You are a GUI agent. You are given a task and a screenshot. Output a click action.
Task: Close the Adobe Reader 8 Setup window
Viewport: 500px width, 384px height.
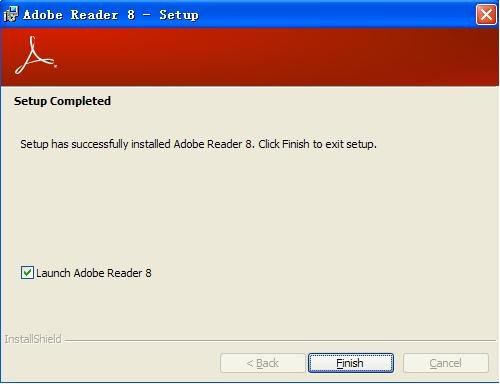click(486, 15)
